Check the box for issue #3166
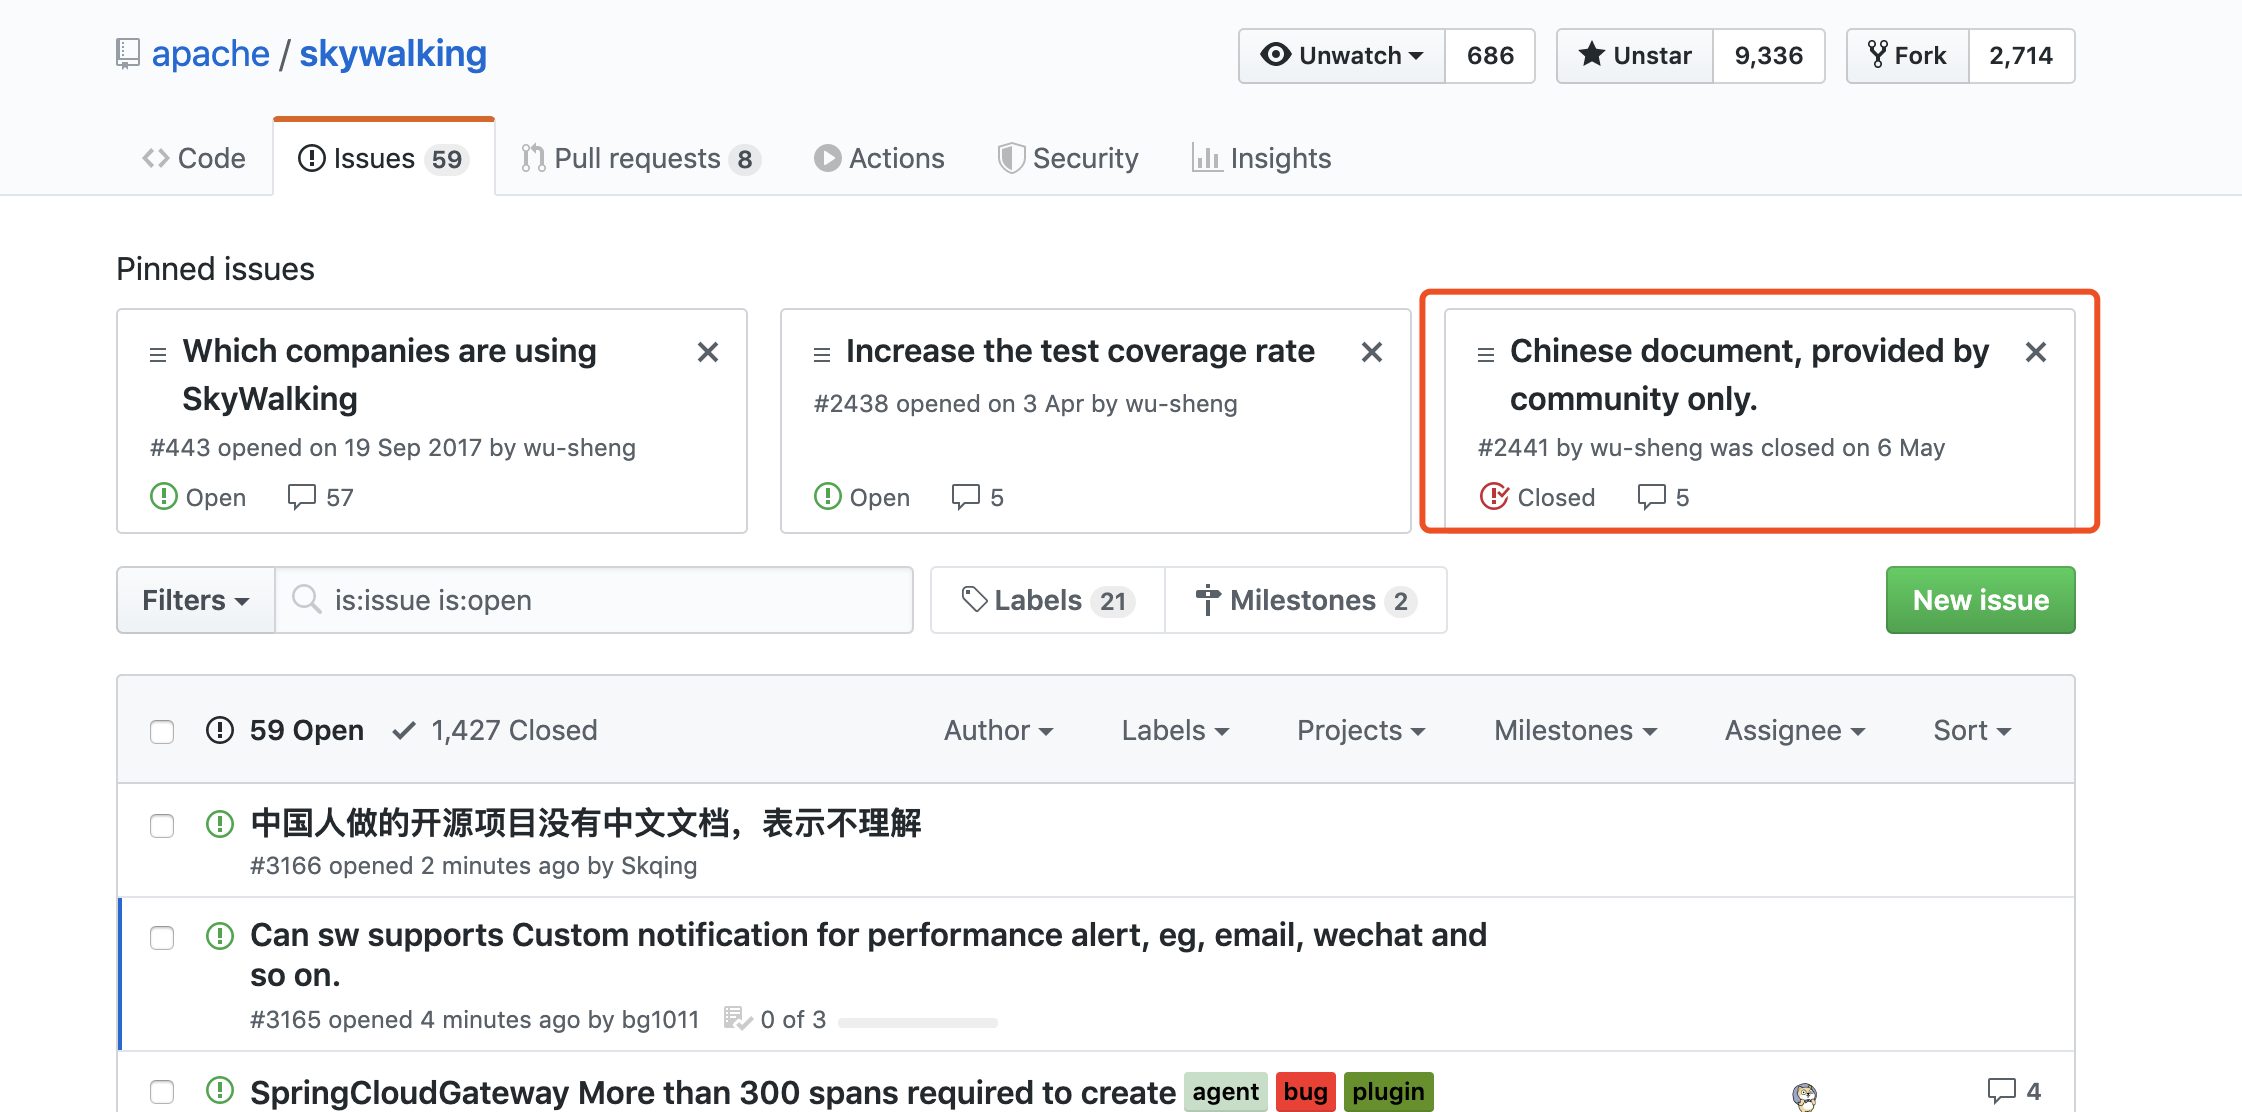Viewport: 2242px width, 1112px height. coord(162,826)
